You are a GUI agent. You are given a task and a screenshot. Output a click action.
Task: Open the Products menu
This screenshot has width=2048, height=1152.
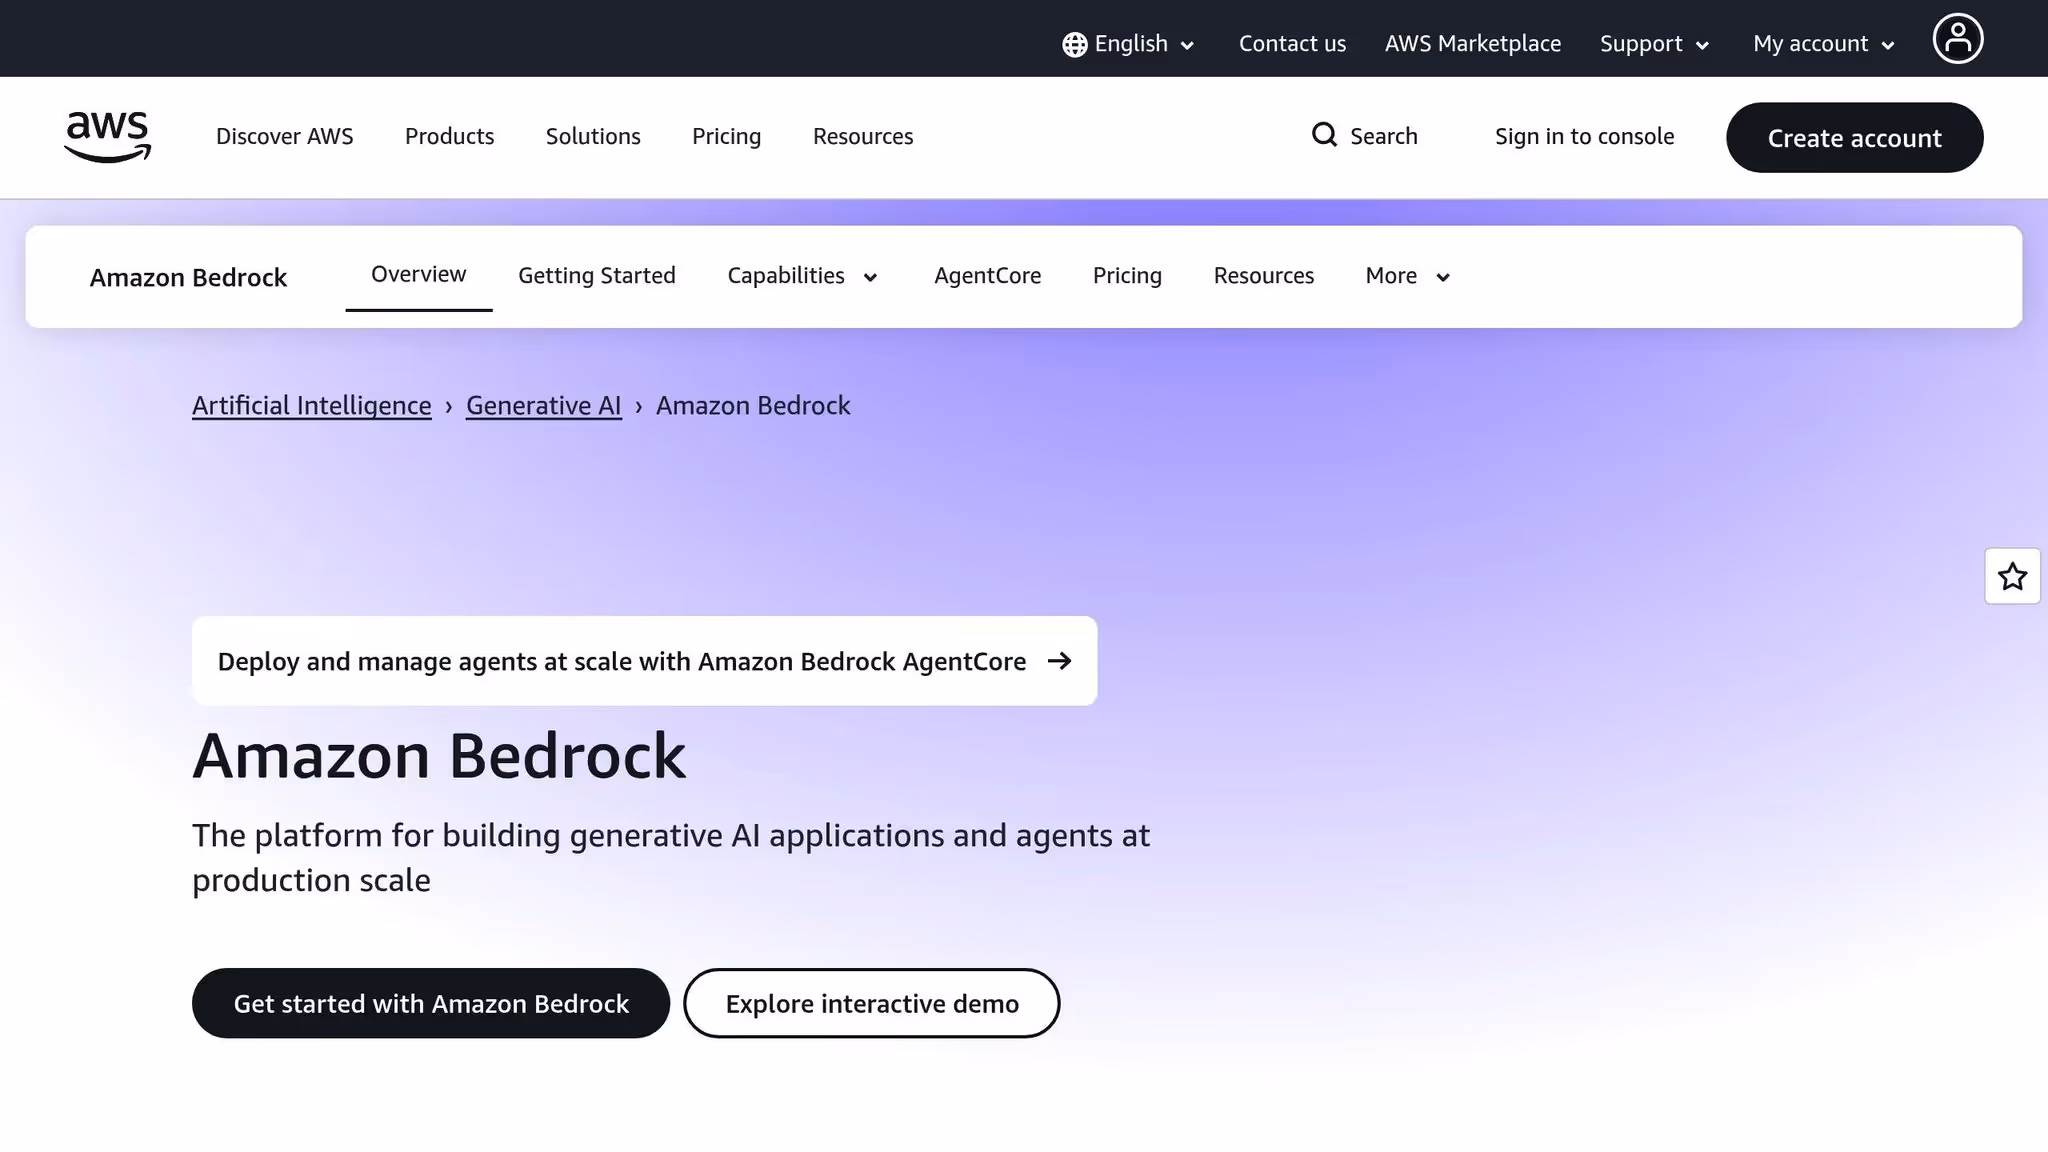pyautogui.click(x=449, y=136)
